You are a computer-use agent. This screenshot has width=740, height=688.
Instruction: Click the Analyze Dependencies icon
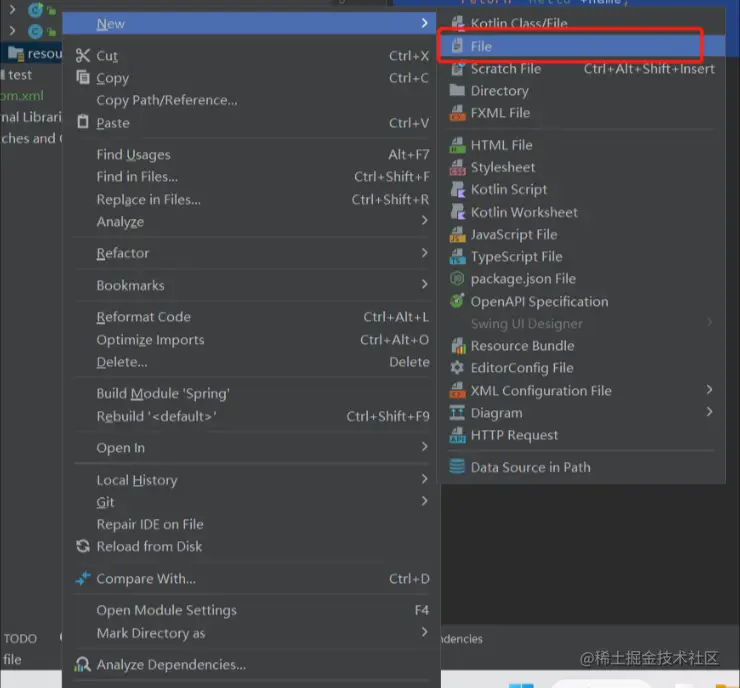tap(83, 664)
